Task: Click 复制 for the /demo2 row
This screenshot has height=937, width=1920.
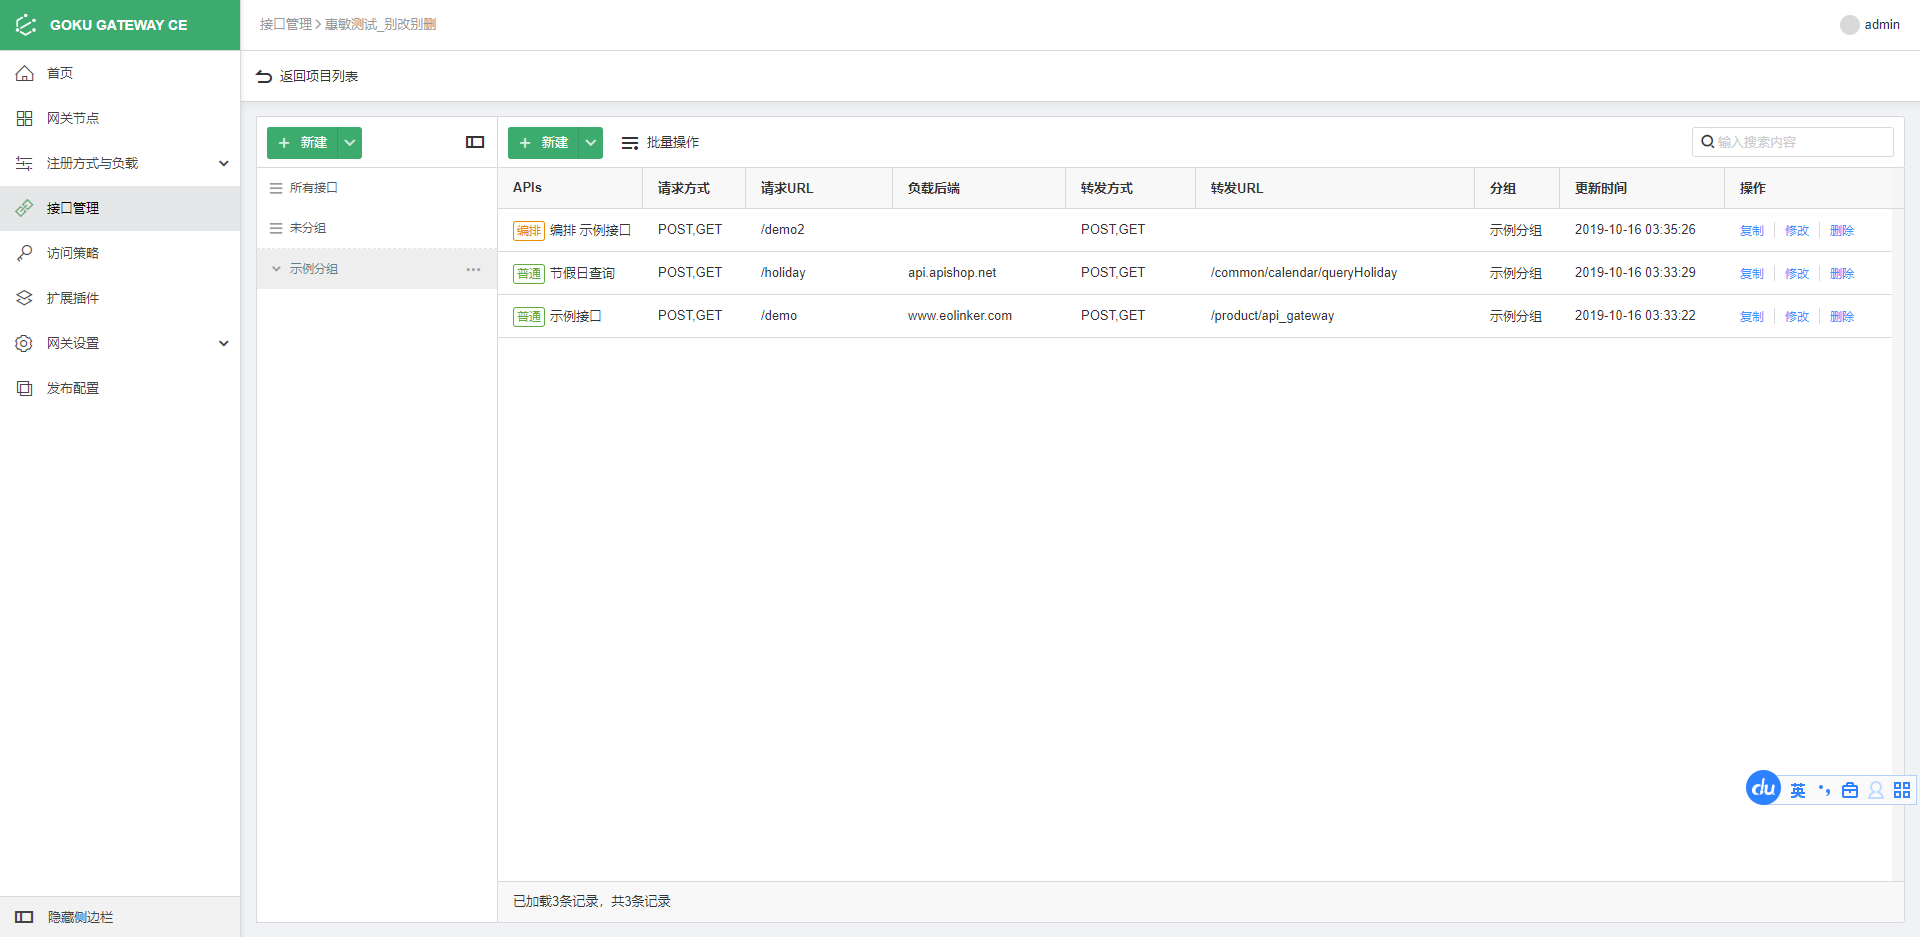Action: click(x=1752, y=231)
